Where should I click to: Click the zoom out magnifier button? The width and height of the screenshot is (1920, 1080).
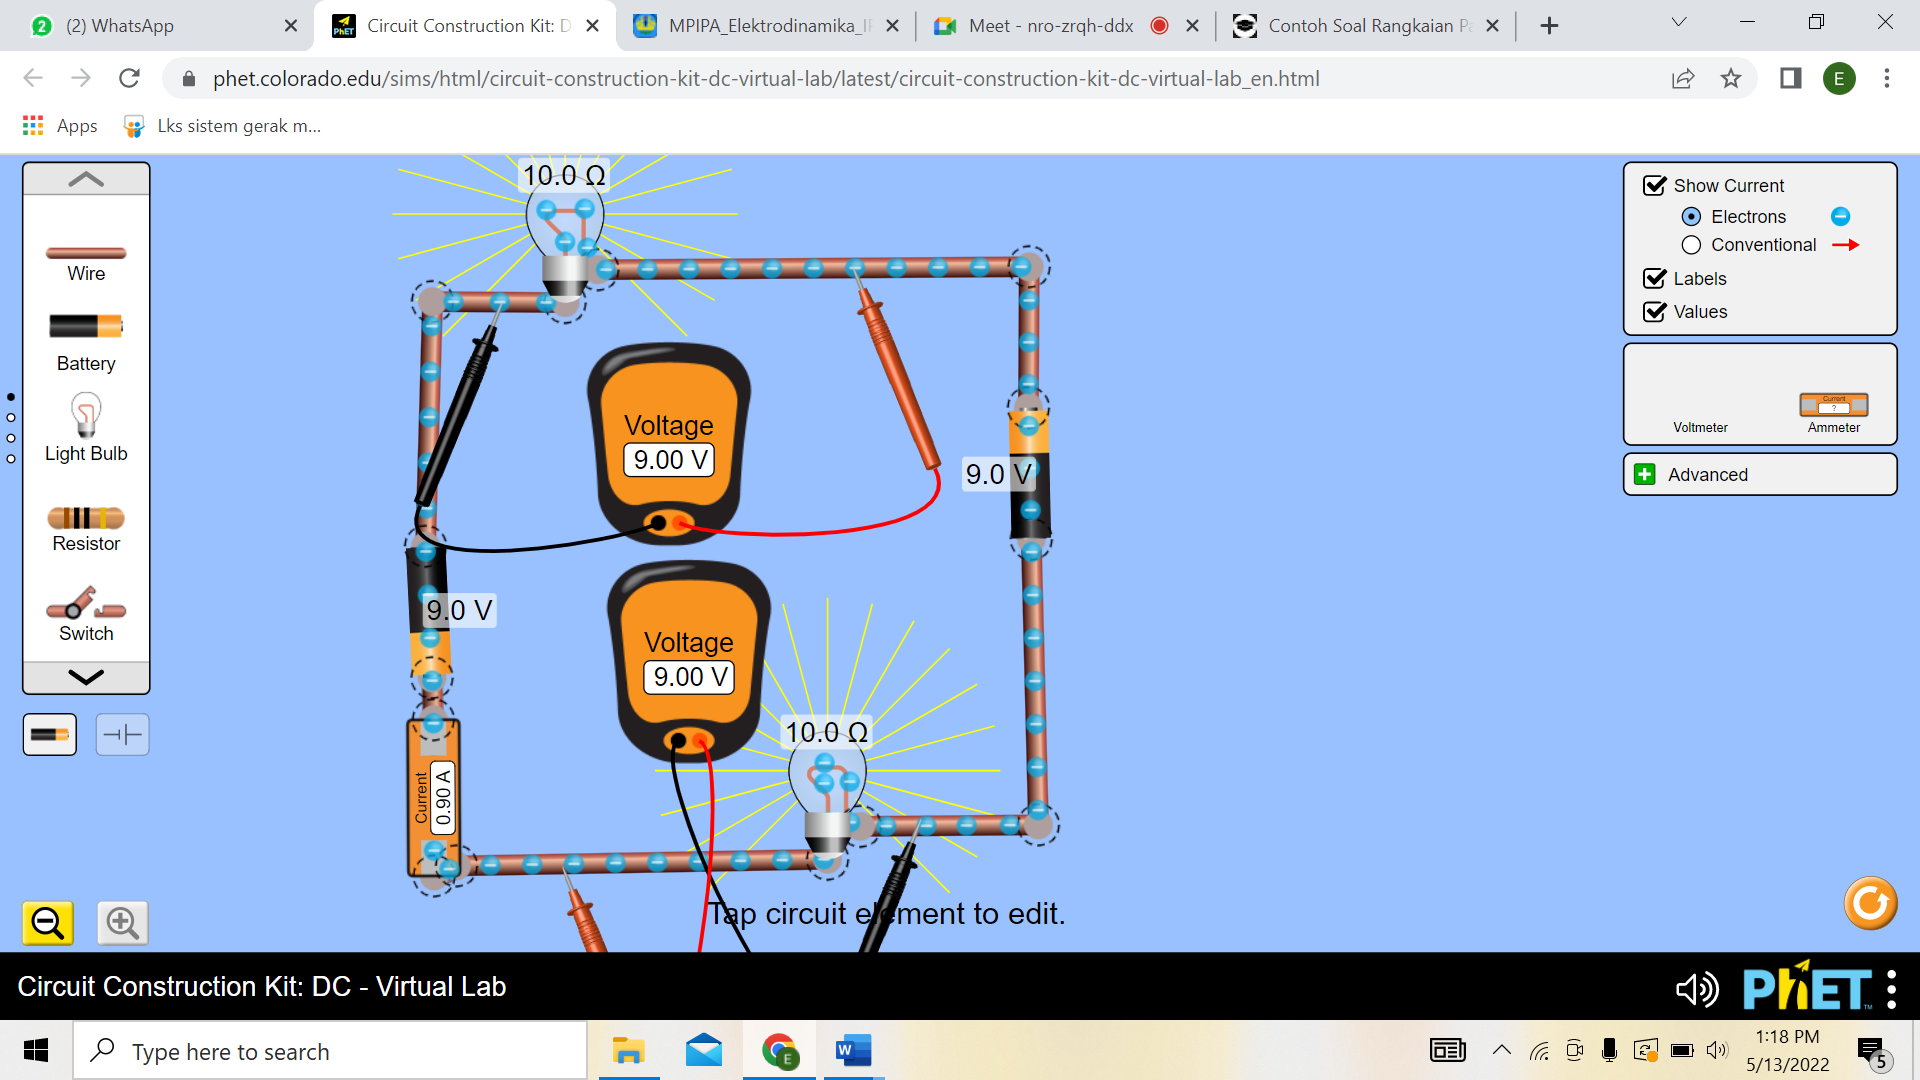(48, 922)
